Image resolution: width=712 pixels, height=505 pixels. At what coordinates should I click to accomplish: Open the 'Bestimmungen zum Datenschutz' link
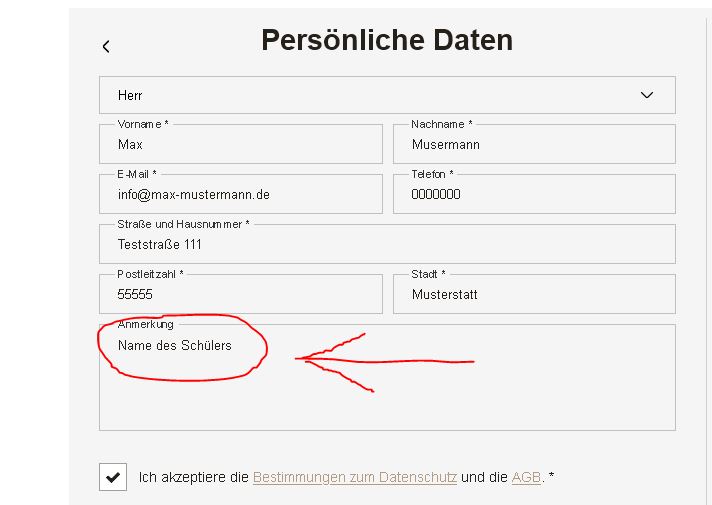coord(355,478)
